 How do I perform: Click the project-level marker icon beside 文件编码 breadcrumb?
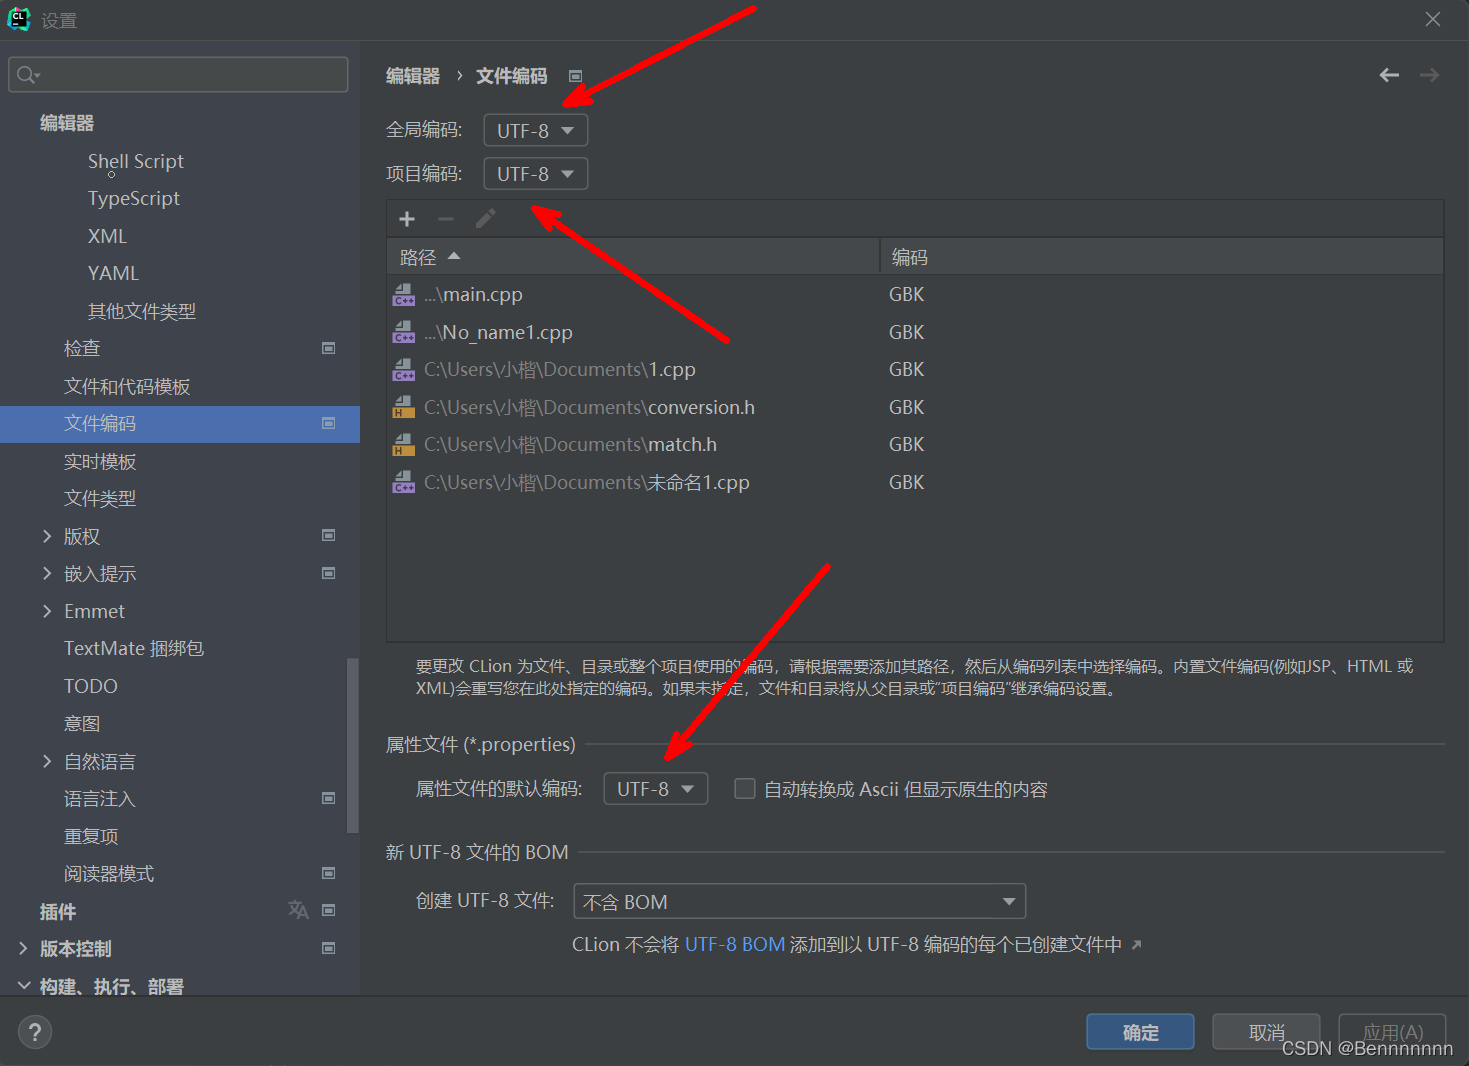575,76
